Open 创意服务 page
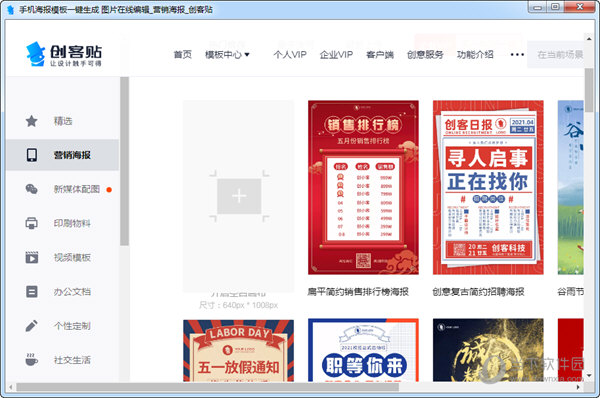 point(425,55)
